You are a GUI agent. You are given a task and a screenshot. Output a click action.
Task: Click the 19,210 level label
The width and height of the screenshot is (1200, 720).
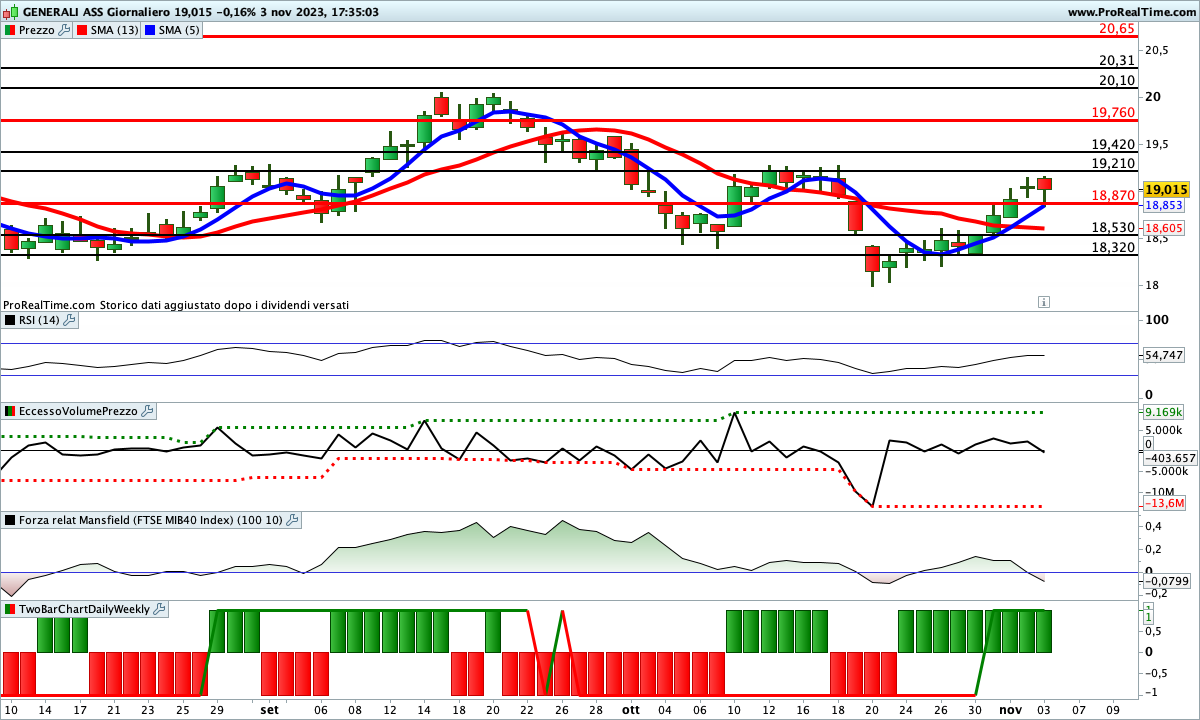click(x=1113, y=163)
